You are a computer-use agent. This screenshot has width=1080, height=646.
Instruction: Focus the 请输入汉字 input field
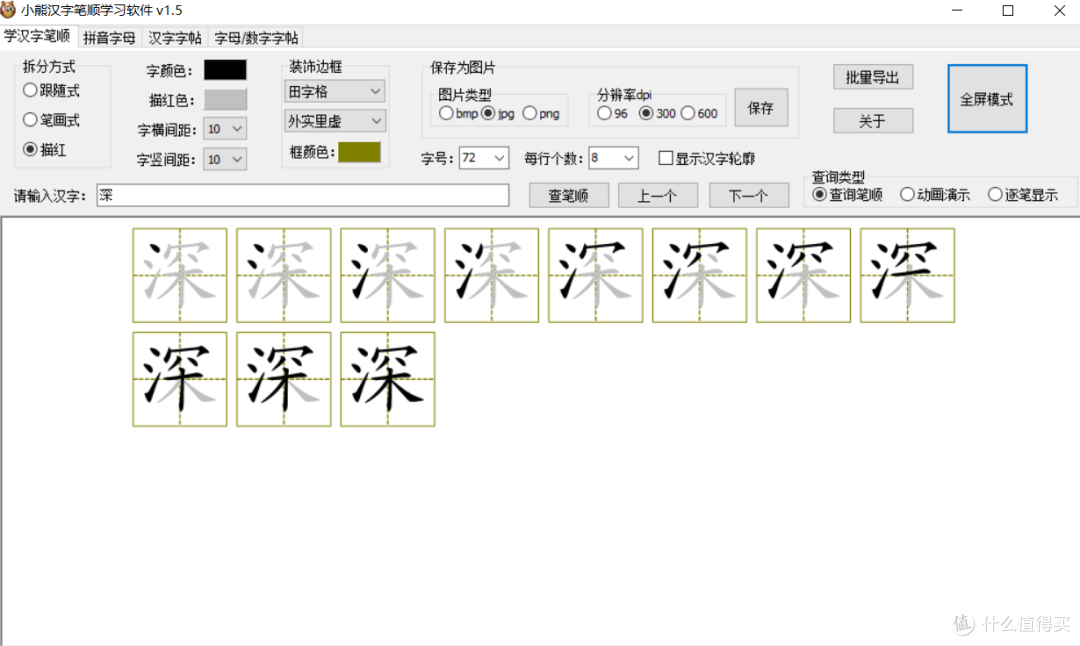point(303,196)
